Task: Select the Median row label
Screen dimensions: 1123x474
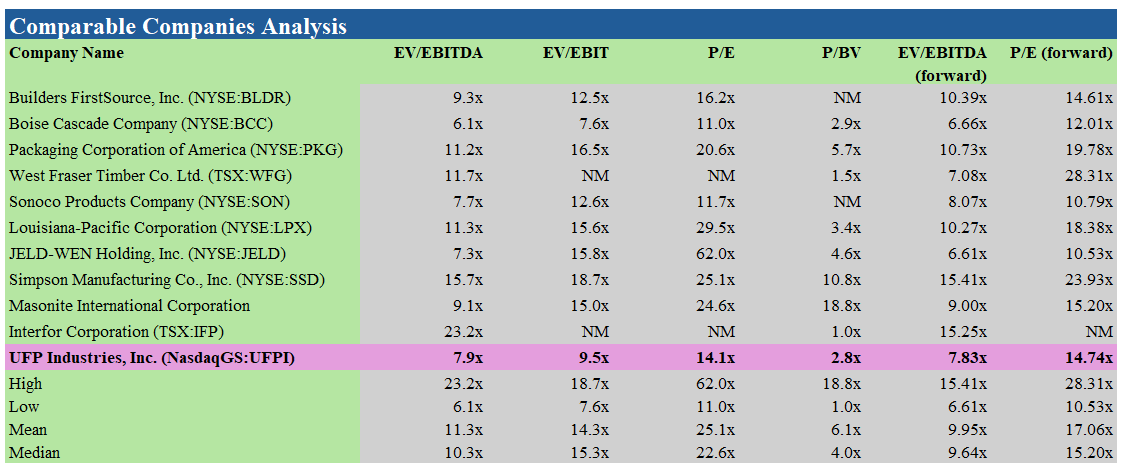Action: click(x=34, y=453)
